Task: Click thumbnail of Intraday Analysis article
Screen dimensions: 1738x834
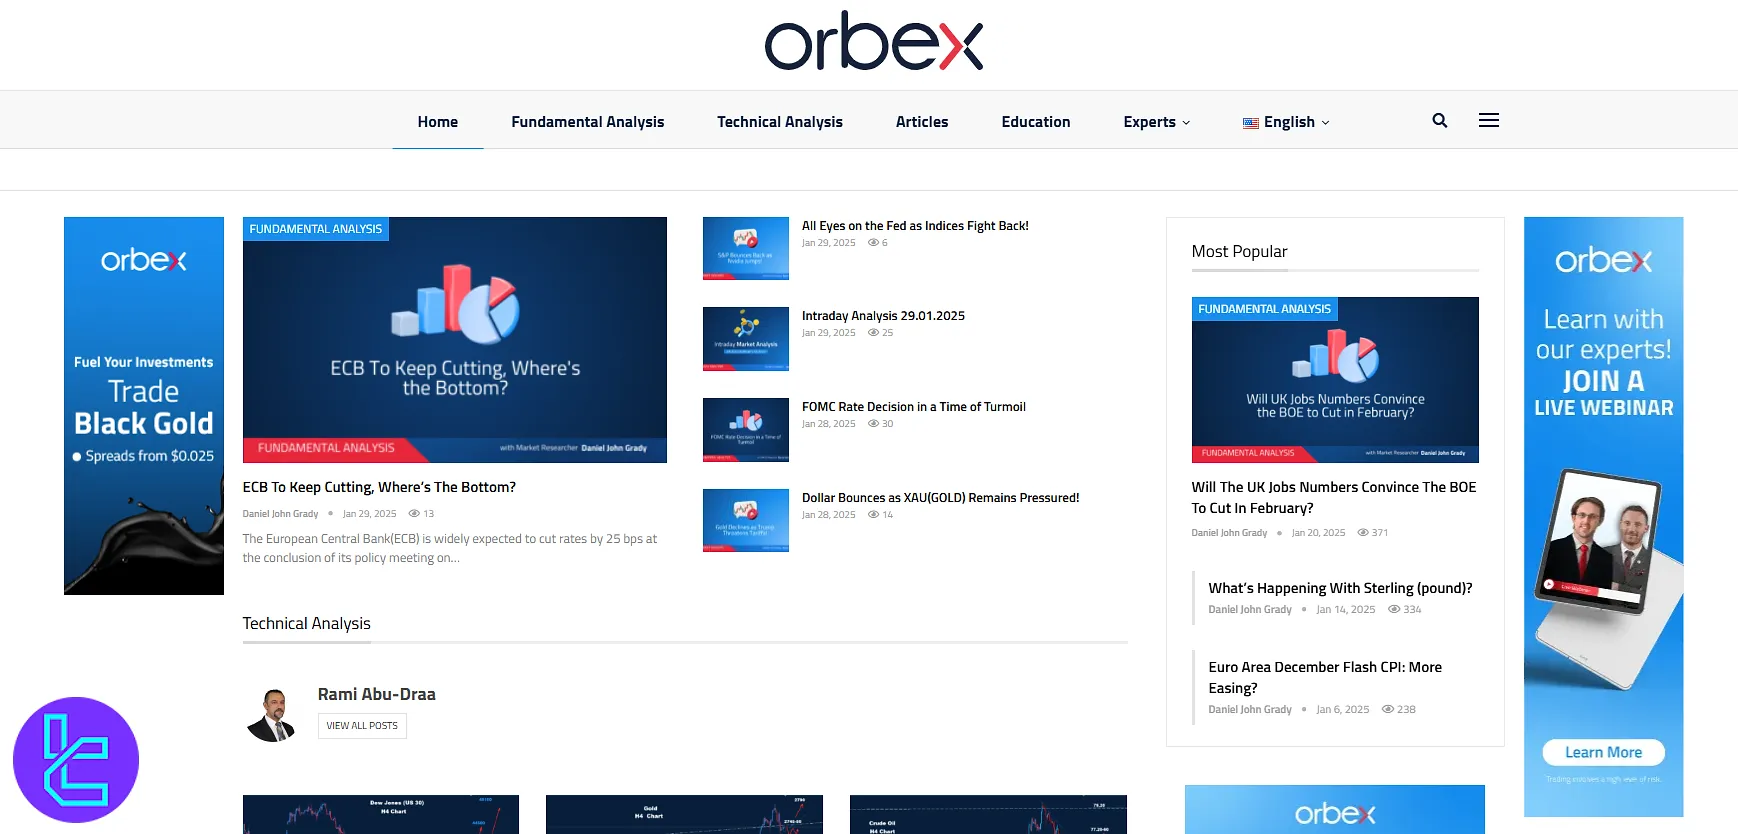Action: [x=746, y=339]
